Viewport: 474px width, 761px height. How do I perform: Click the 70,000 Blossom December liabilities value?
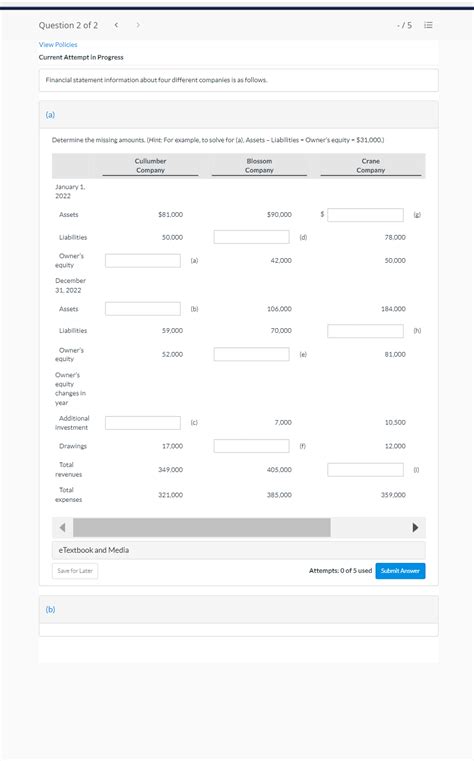tap(281, 331)
